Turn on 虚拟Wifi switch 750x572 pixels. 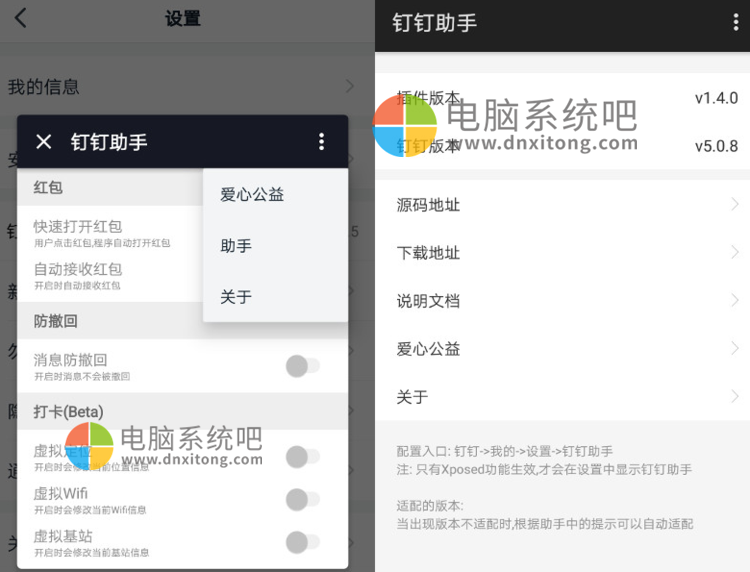pyautogui.click(x=303, y=500)
